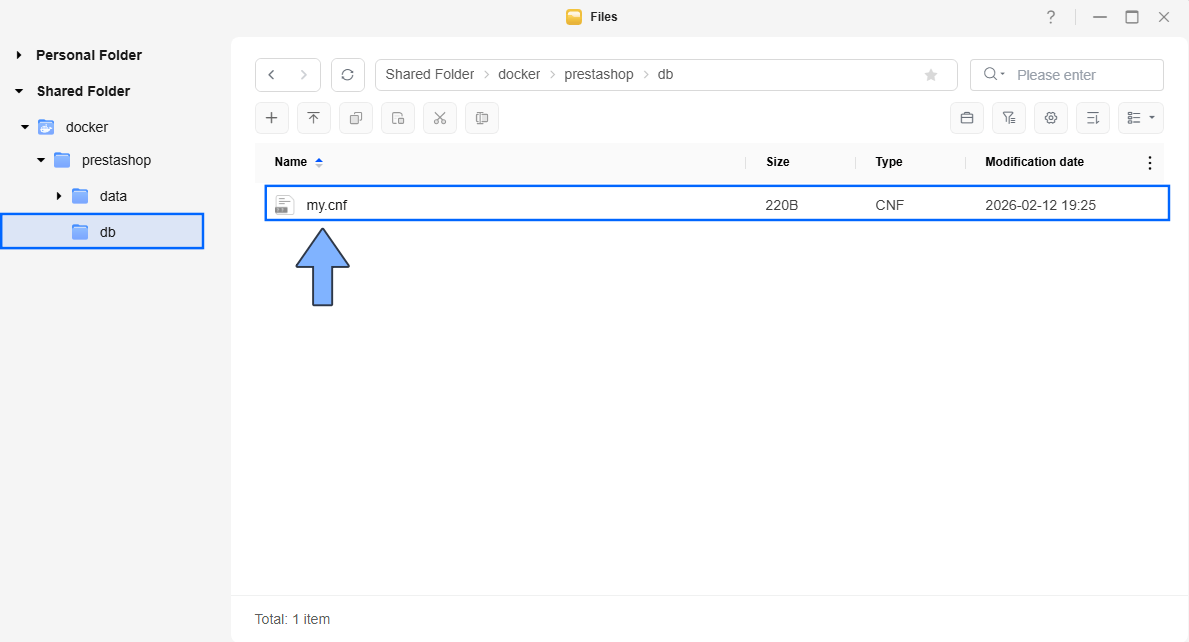This screenshot has height=642, width=1189.
Task: Click the briefcase toolbox icon
Action: [x=967, y=118]
